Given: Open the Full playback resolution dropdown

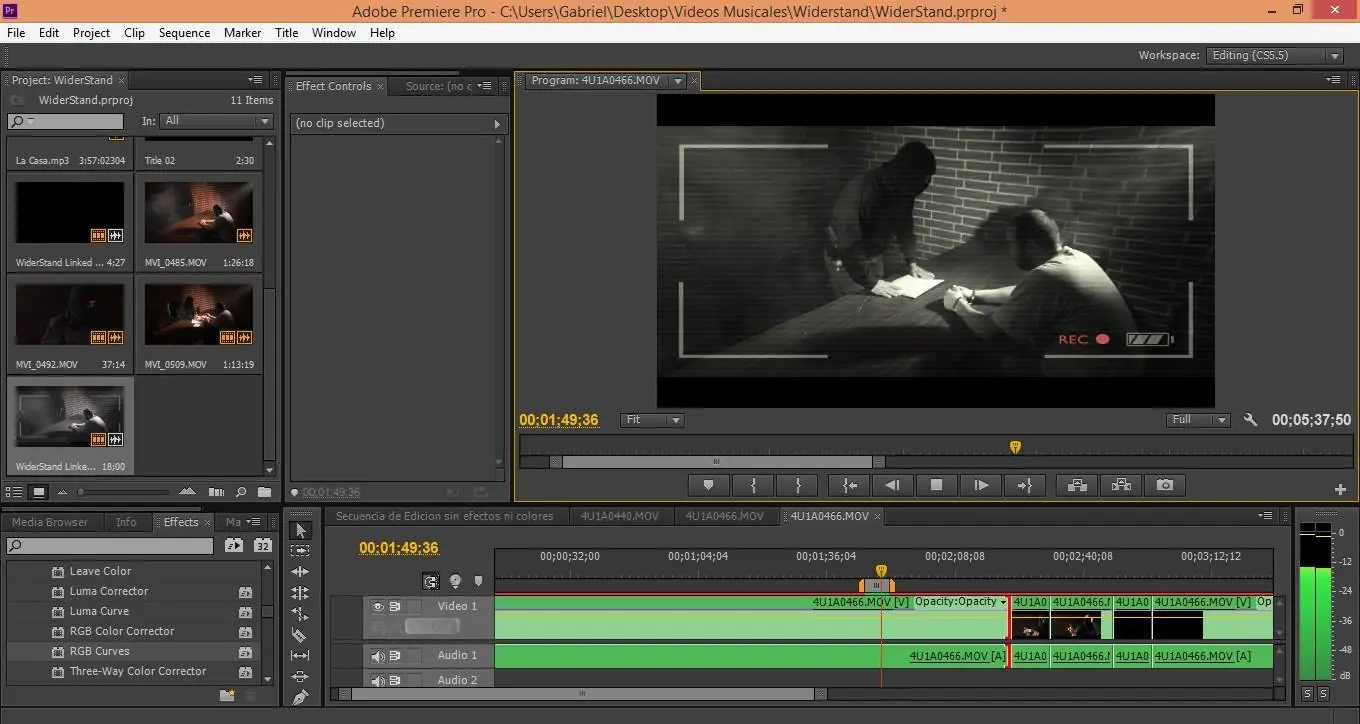Looking at the screenshot, I should 1198,420.
